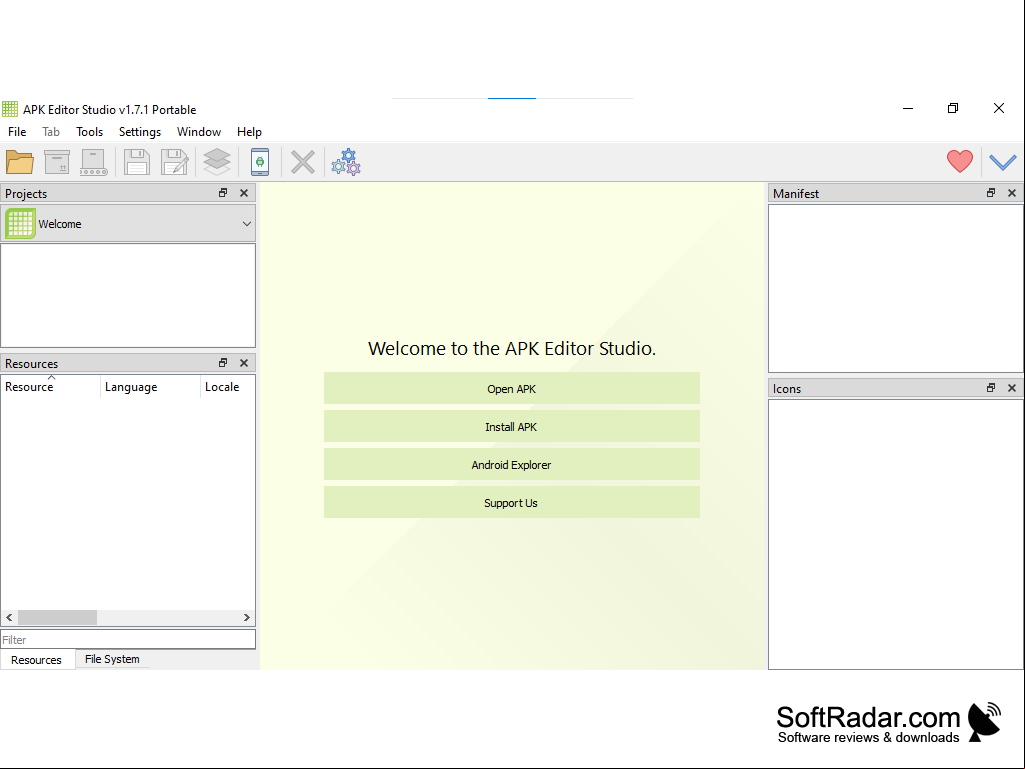Click the Open APK welcome button

point(512,388)
